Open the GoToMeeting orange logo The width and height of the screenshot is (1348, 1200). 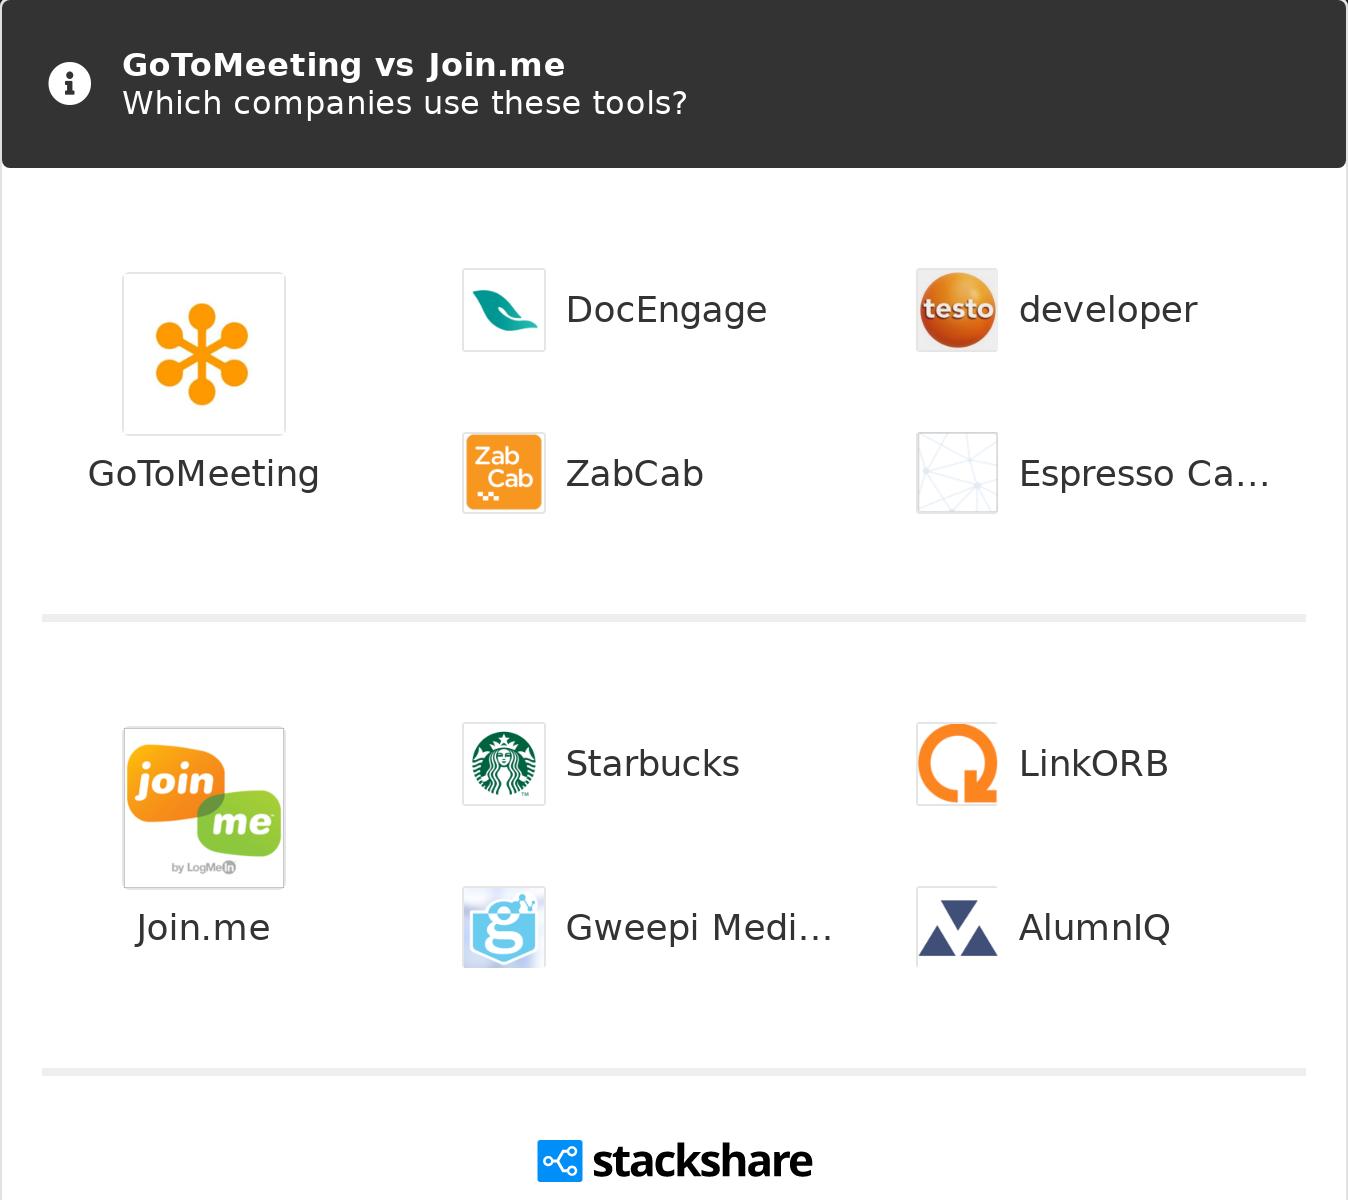(x=203, y=354)
